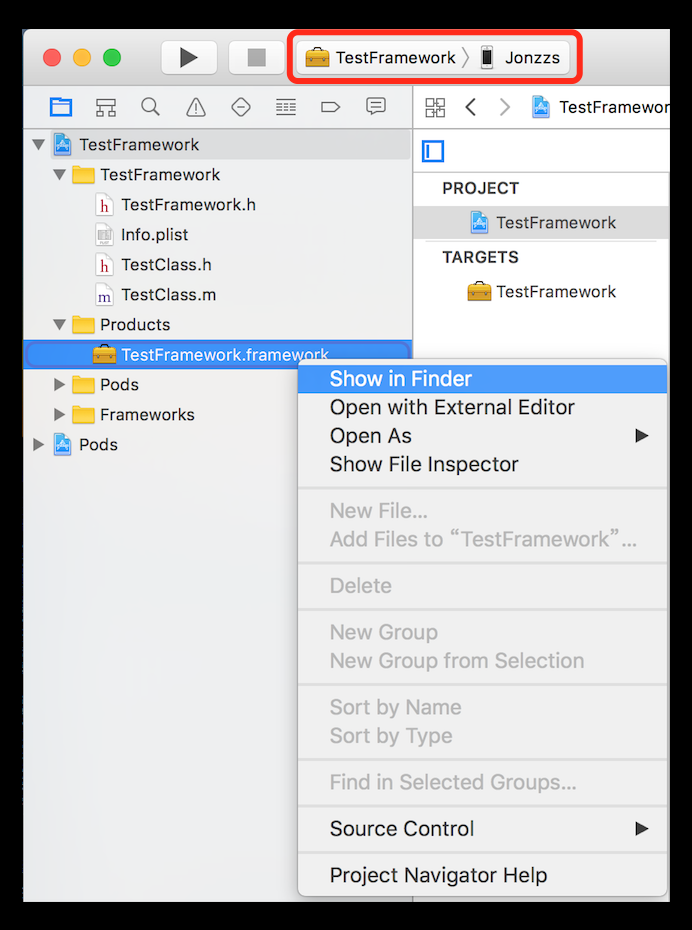Viewport: 692px width, 930px height.
Task: Click the Run (play) button
Action: tap(189, 57)
